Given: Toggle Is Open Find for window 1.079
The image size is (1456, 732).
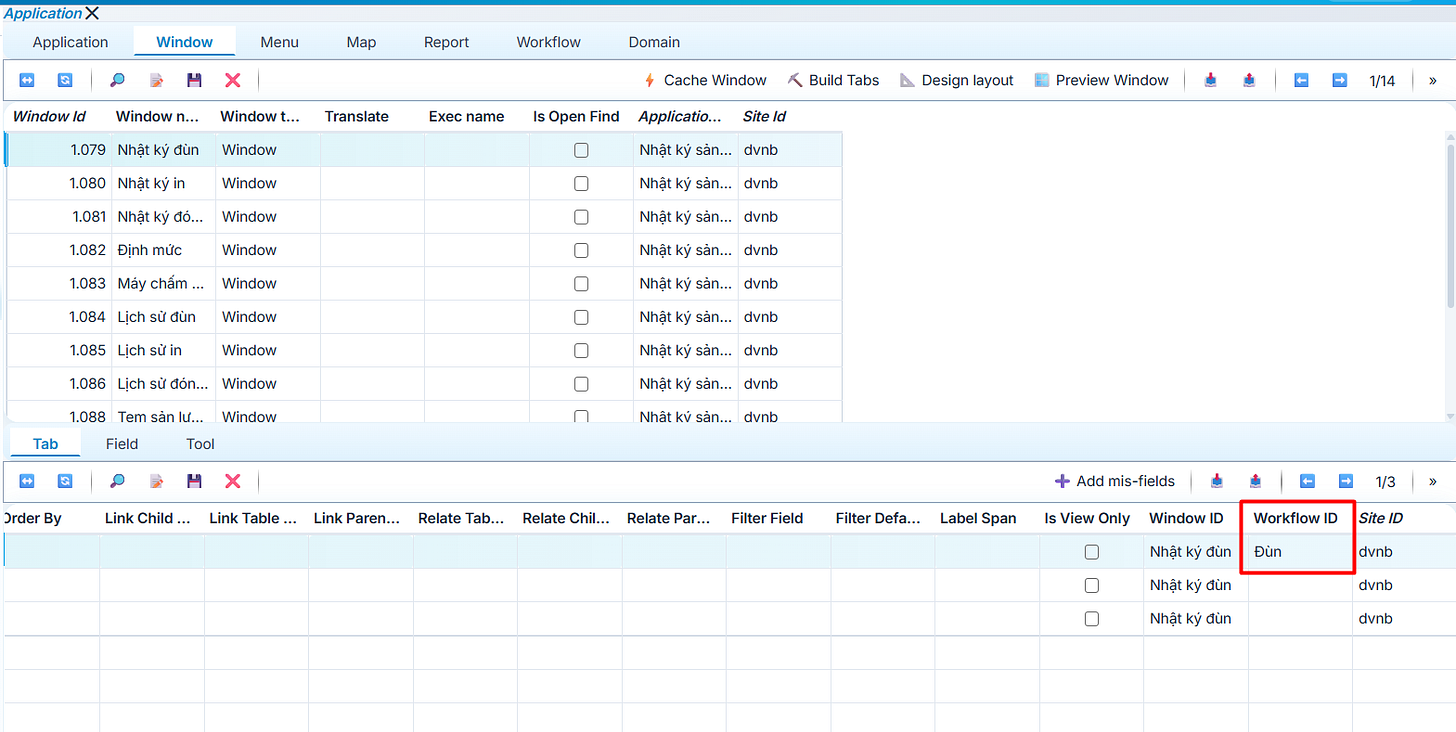Looking at the screenshot, I should coord(581,150).
